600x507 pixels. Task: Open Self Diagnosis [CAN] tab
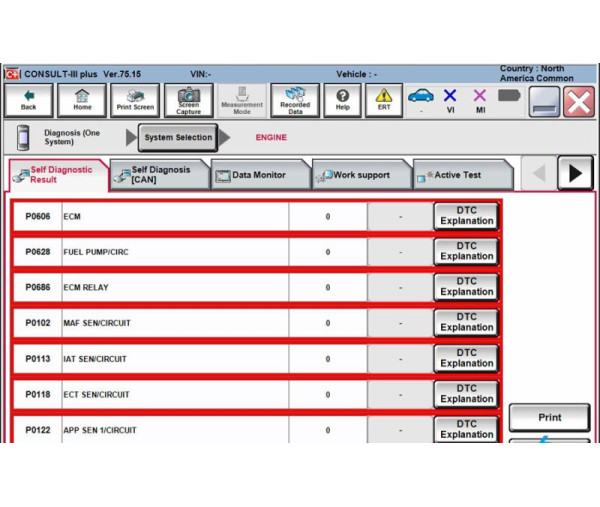[x=158, y=175]
